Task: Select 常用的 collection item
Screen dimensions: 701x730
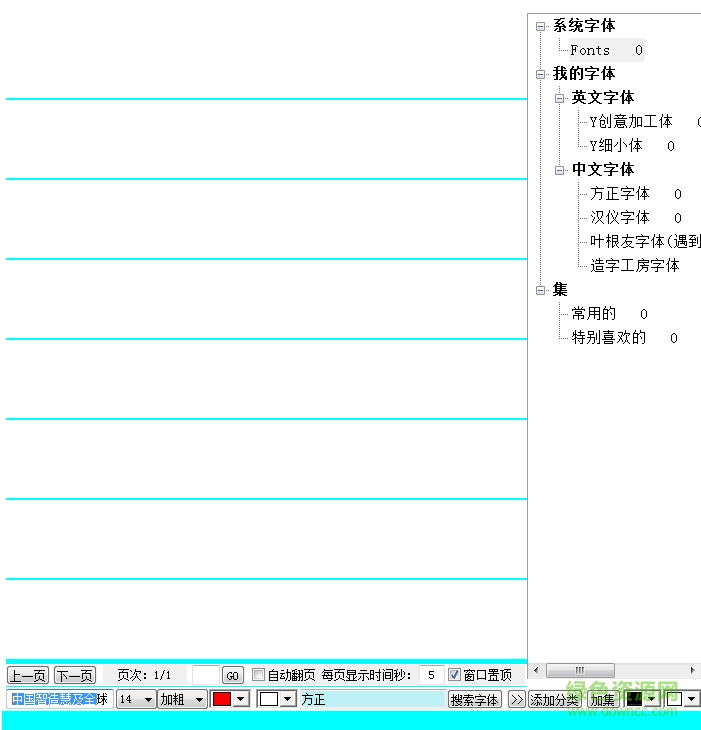Action: point(594,314)
